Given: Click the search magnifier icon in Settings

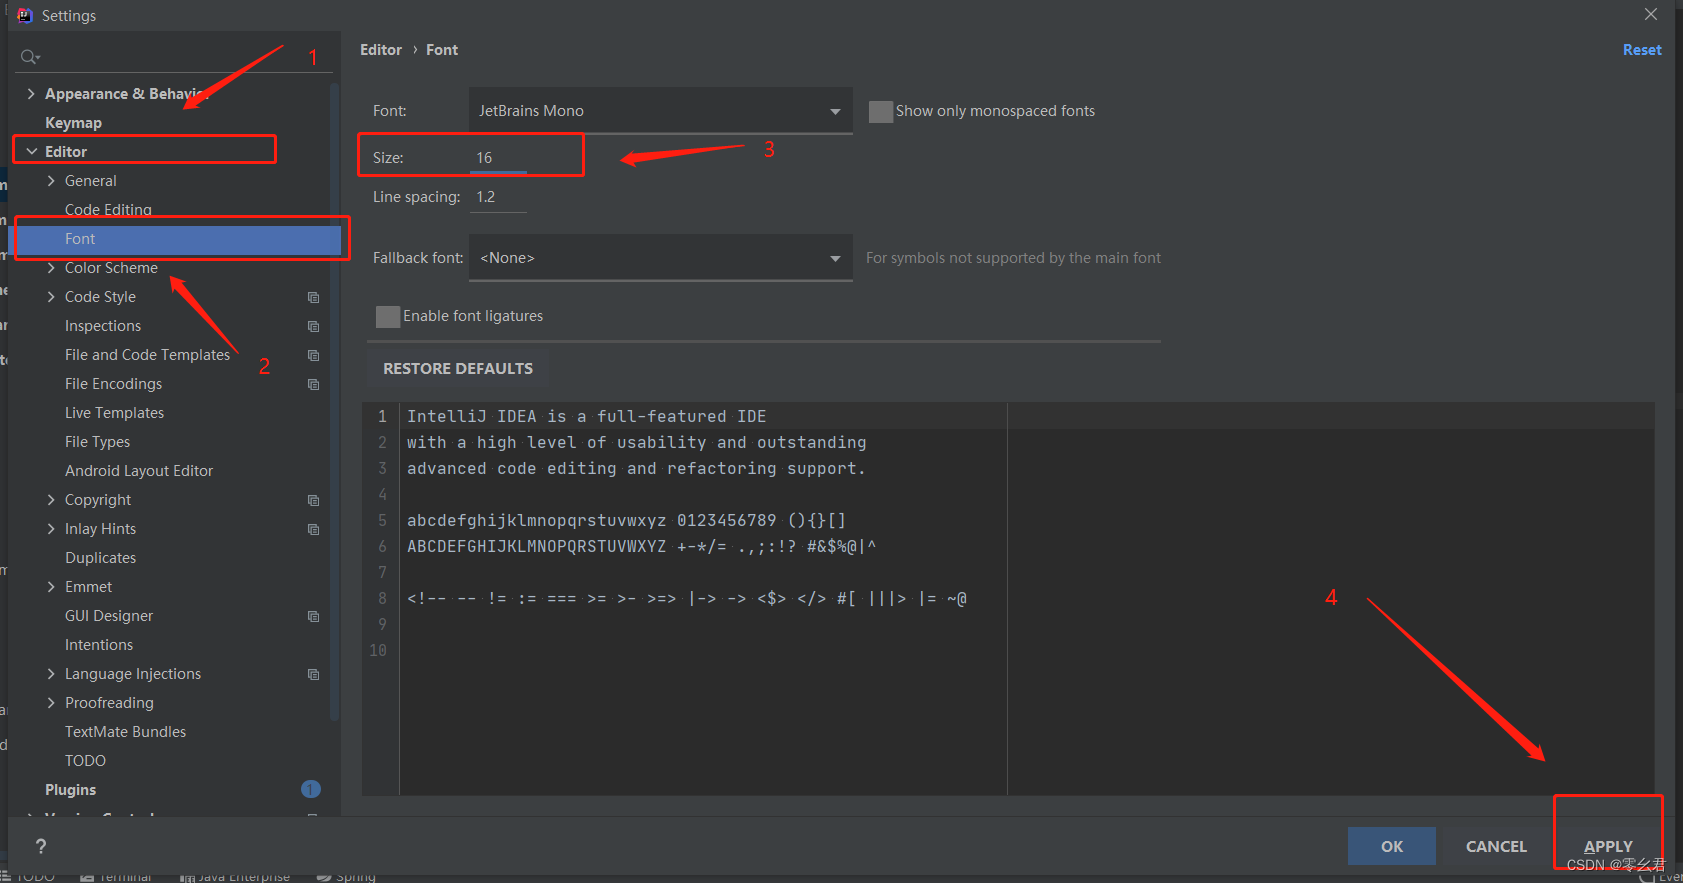Looking at the screenshot, I should point(30,57).
